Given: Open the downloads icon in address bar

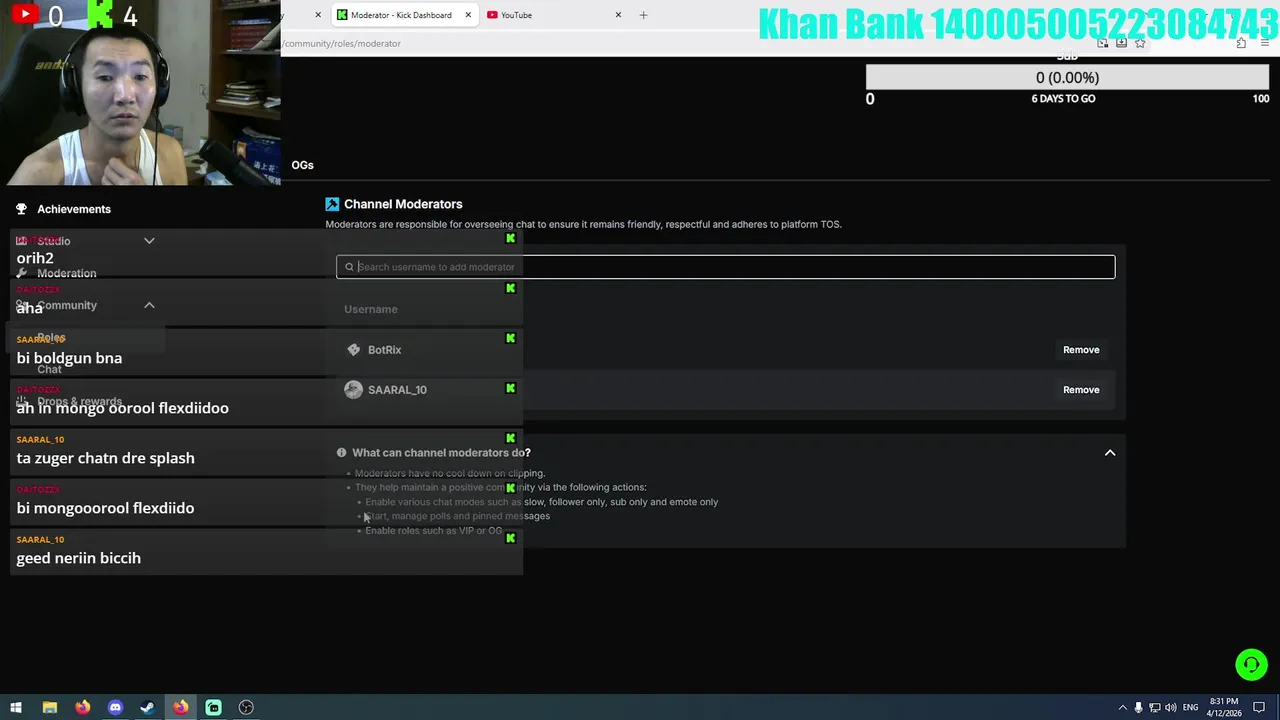Looking at the screenshot, I should pos(1121,43).
